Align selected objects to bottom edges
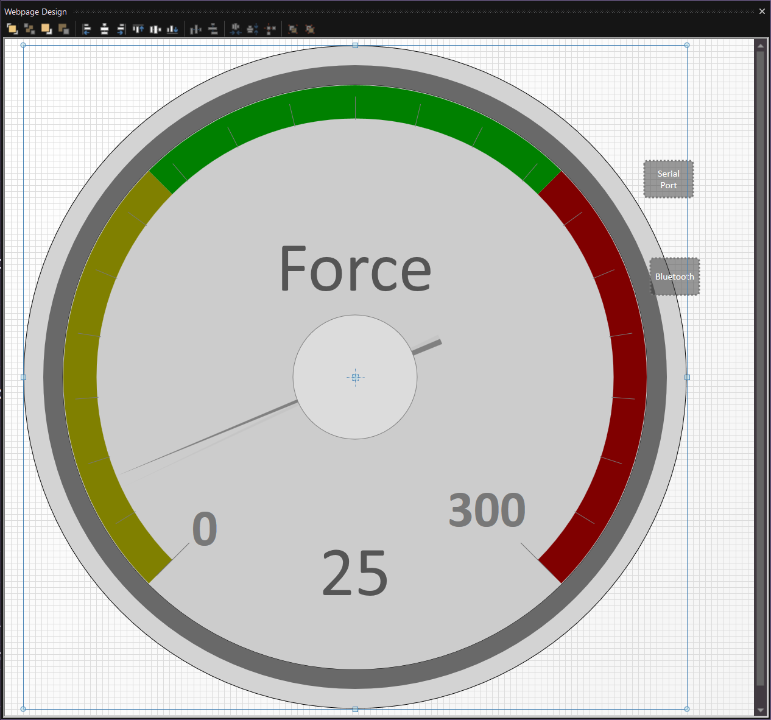Image resolution: width=771 pixels, height=720 pixels. (x=172, y=29)
